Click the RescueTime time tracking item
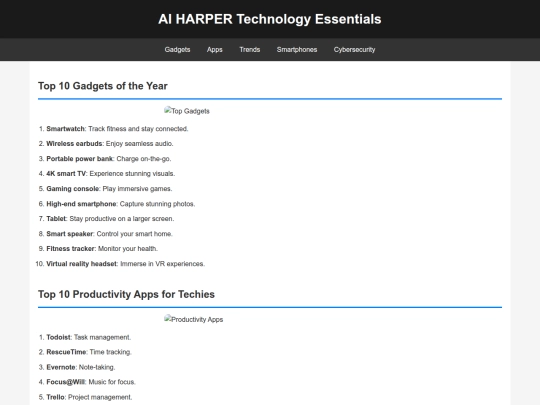This screenshot has width=540, height=405. [89, 352]
